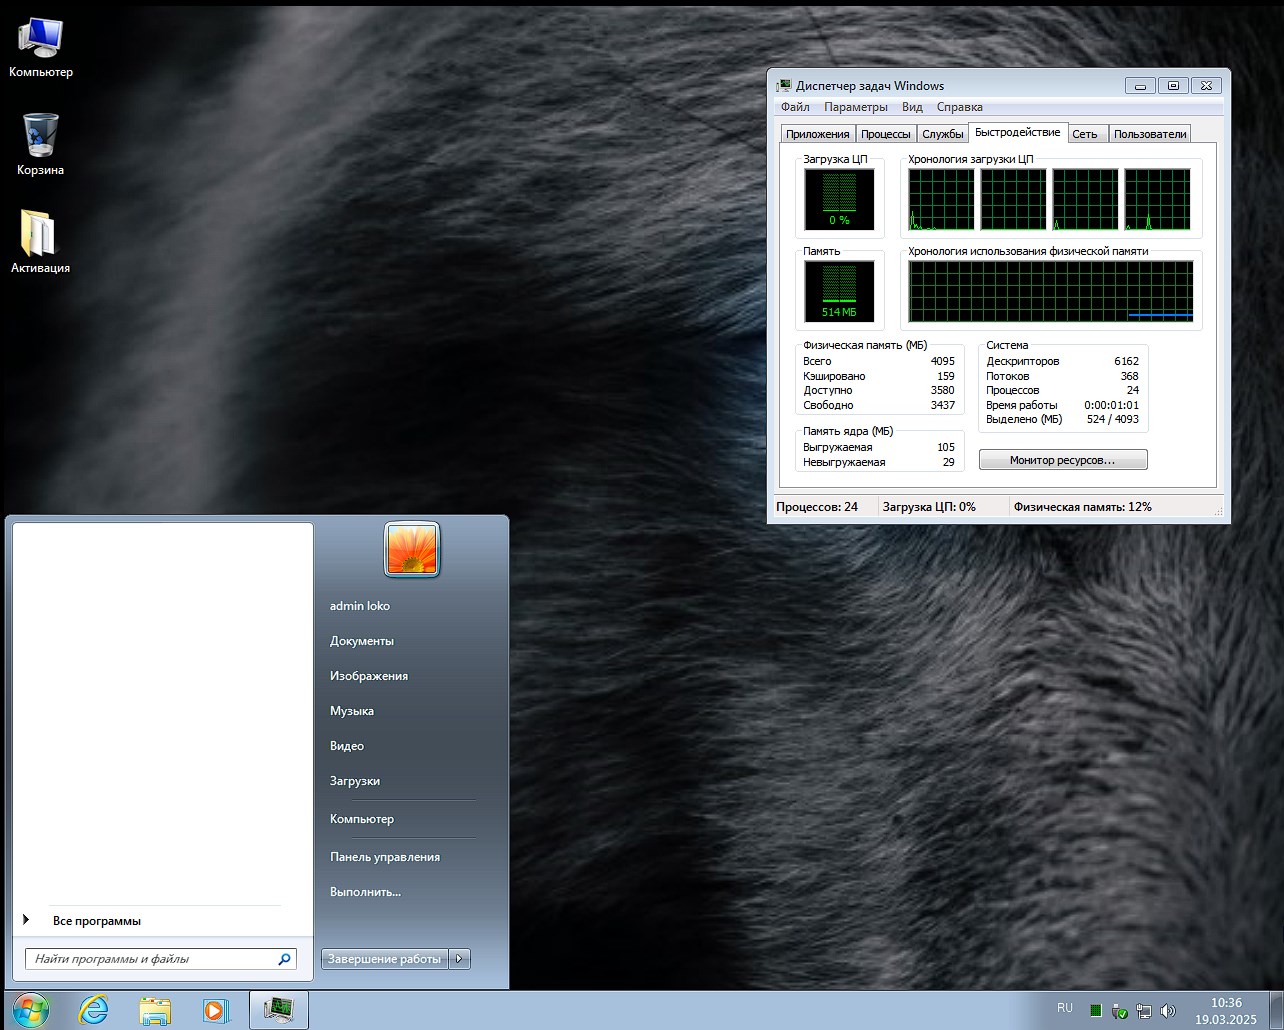Screen dimensions: 1284x1030
Task: Click the first CPU usage history graph
Action: pyautogui.click(x=941, y=199)
